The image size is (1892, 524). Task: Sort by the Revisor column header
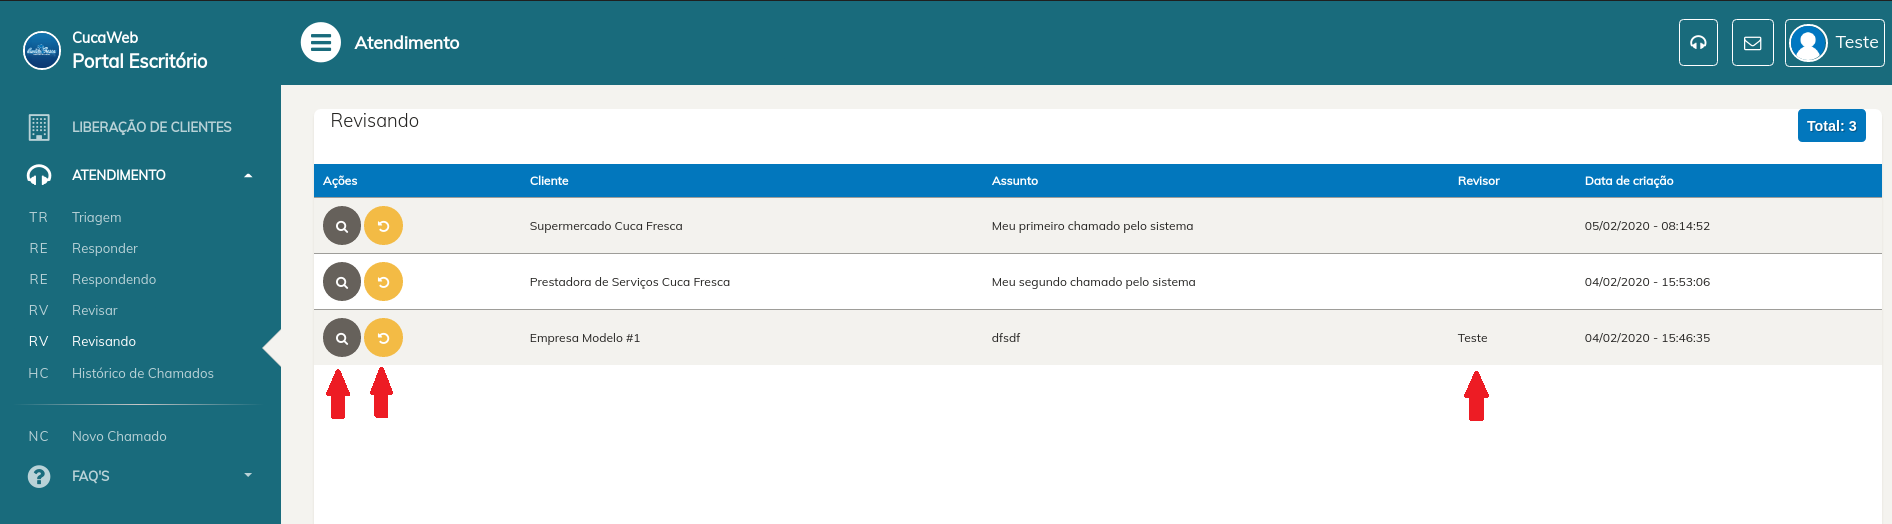pyautogui.click(x=1479, y=181)
